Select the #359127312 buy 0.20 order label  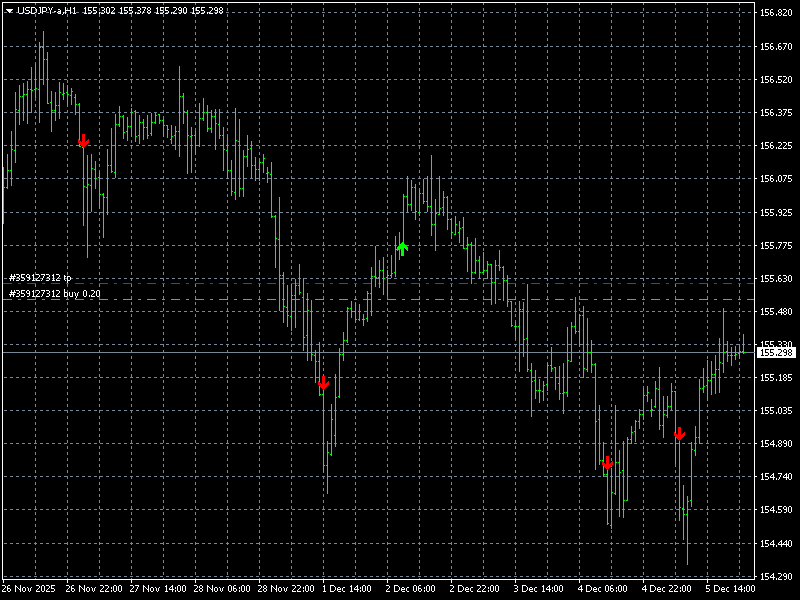coord(54,293)
